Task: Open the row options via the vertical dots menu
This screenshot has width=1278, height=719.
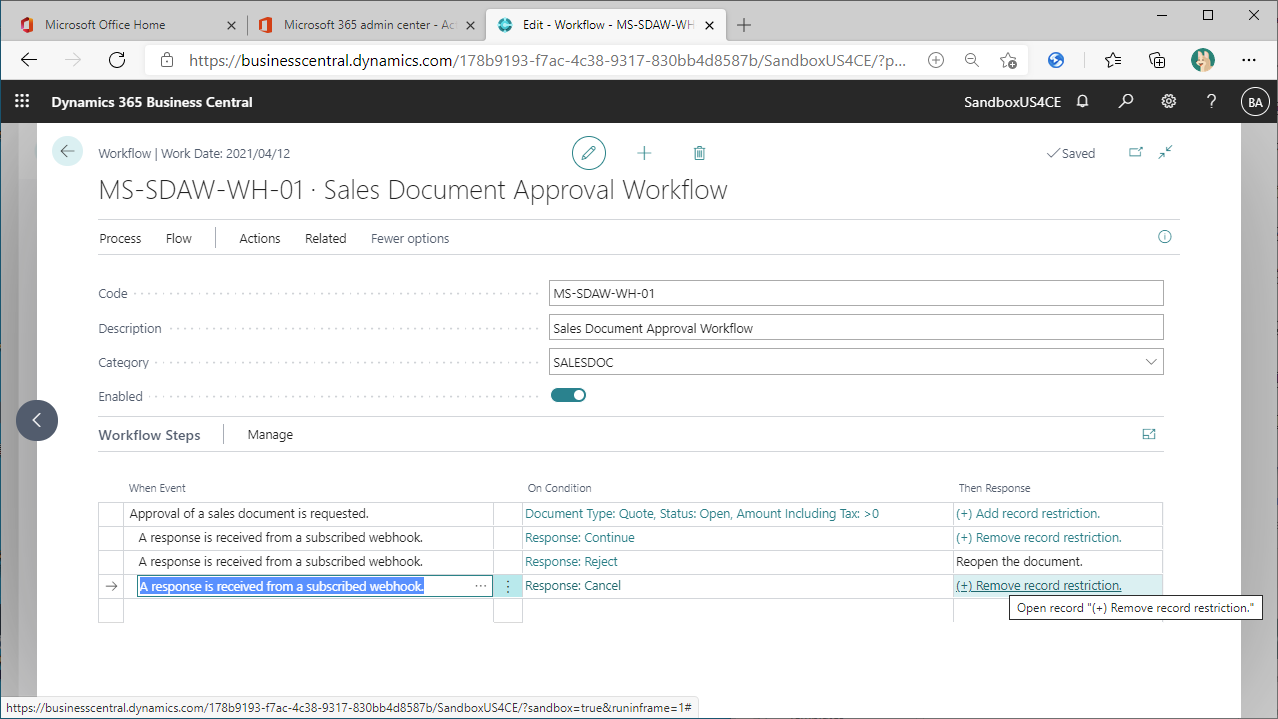Action: (x=507, y=586)
